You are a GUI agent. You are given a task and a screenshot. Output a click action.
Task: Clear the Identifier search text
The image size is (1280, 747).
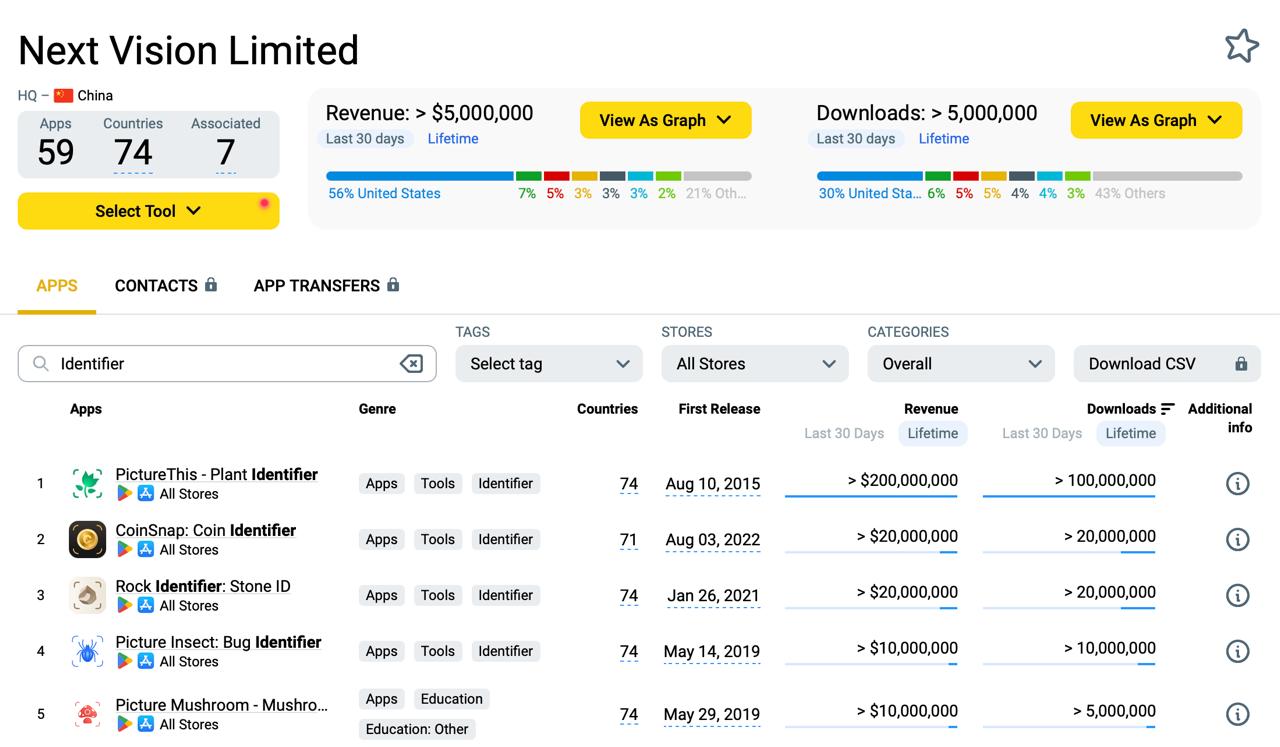(411, 364)
